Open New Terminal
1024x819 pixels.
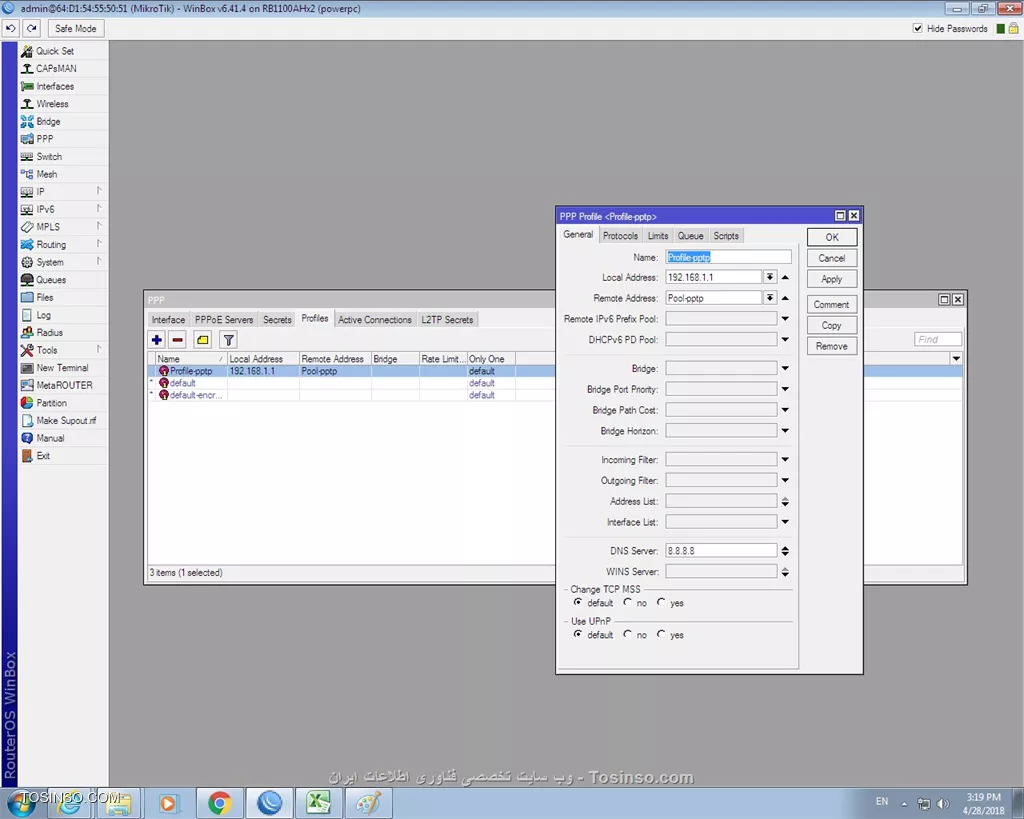pyautogui.click(x=63, y=368)
